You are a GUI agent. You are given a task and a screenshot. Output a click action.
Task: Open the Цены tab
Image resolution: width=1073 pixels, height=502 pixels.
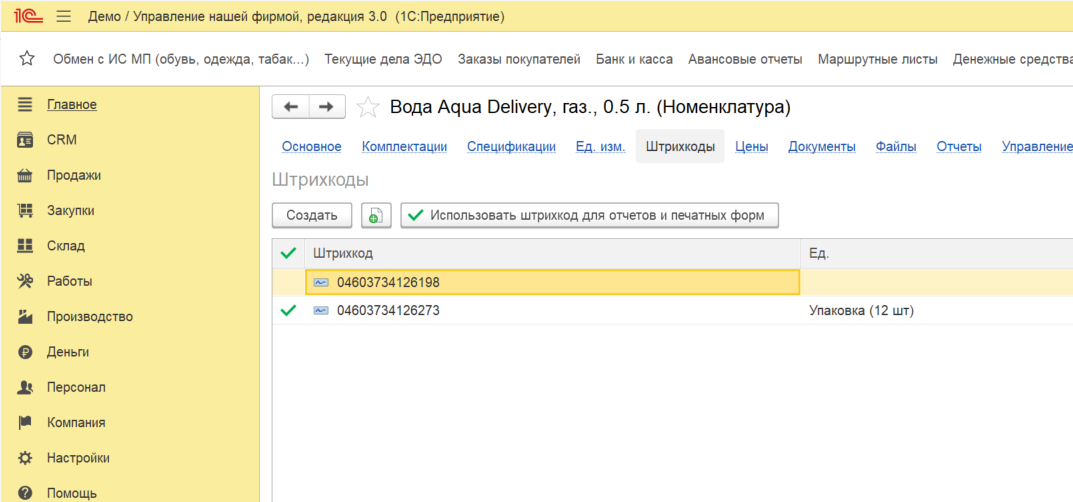[751, 146]
